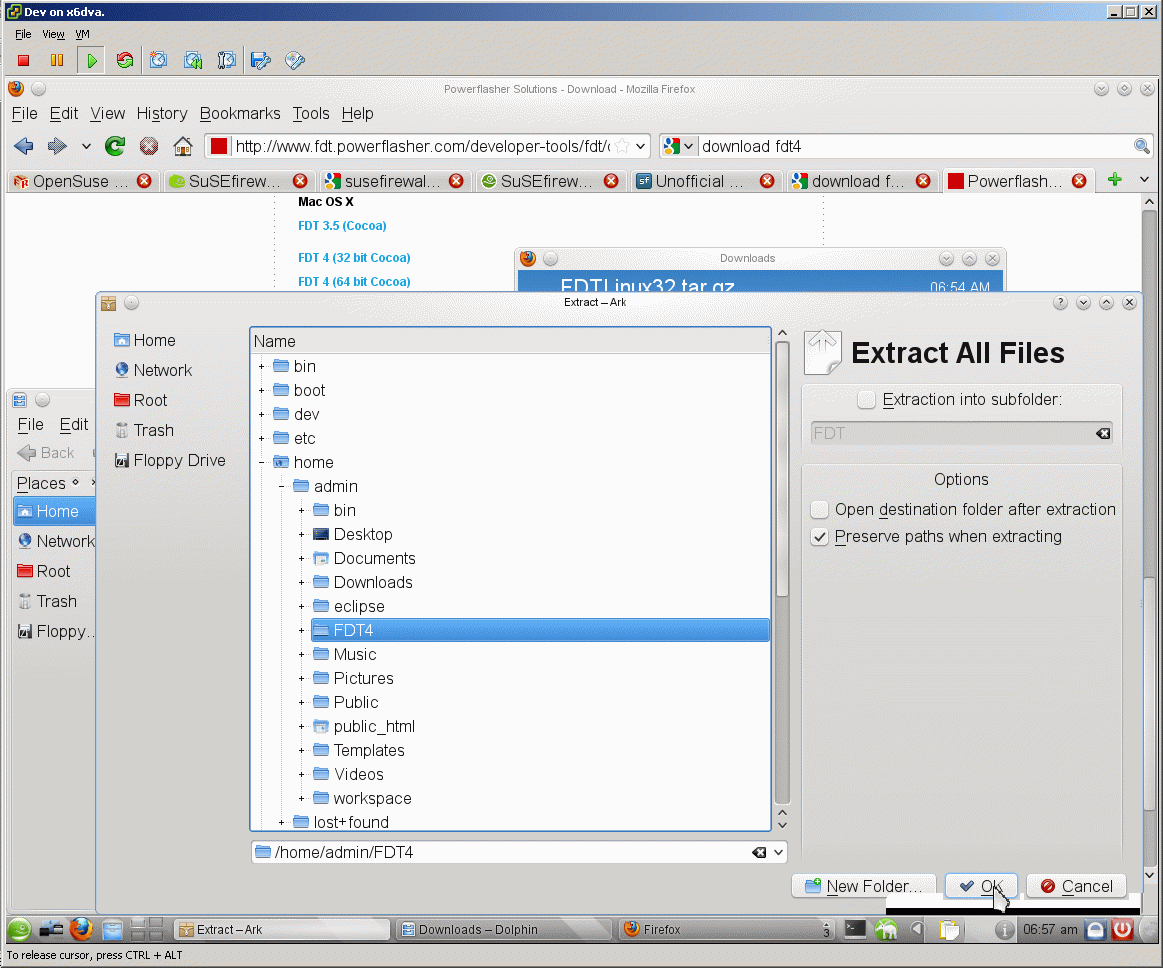The image size is (1163, 968).
Task: Click the red Stop VM button
Action: coord(23,61)
